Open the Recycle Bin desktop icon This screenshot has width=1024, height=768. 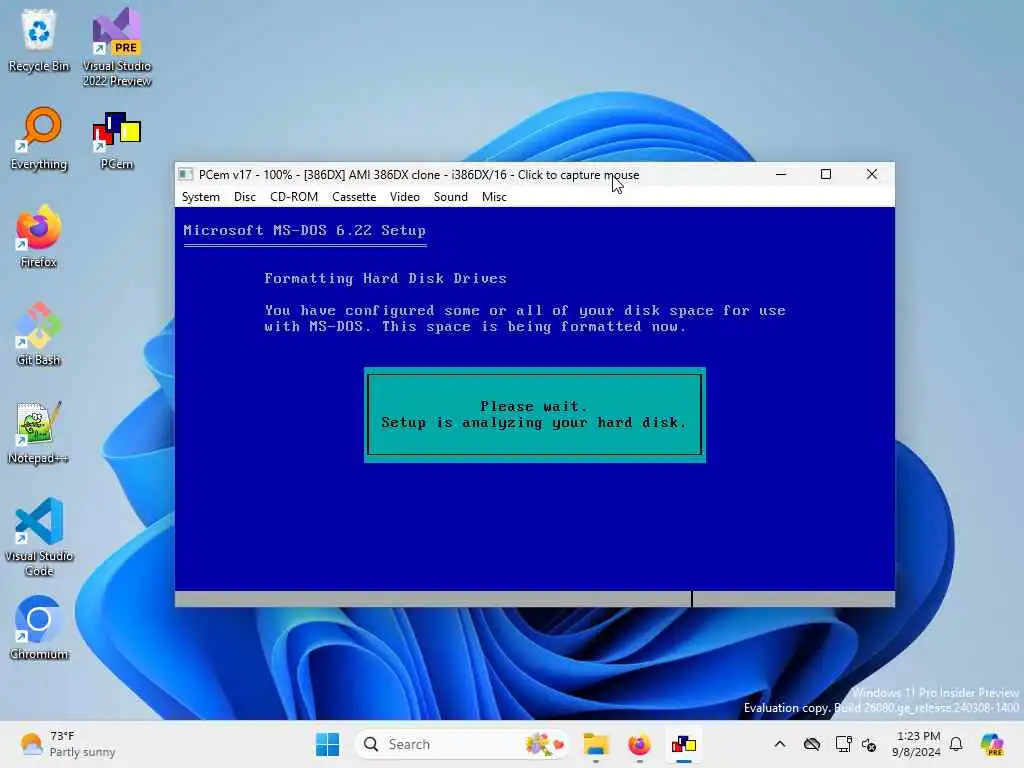coord(39,39)
